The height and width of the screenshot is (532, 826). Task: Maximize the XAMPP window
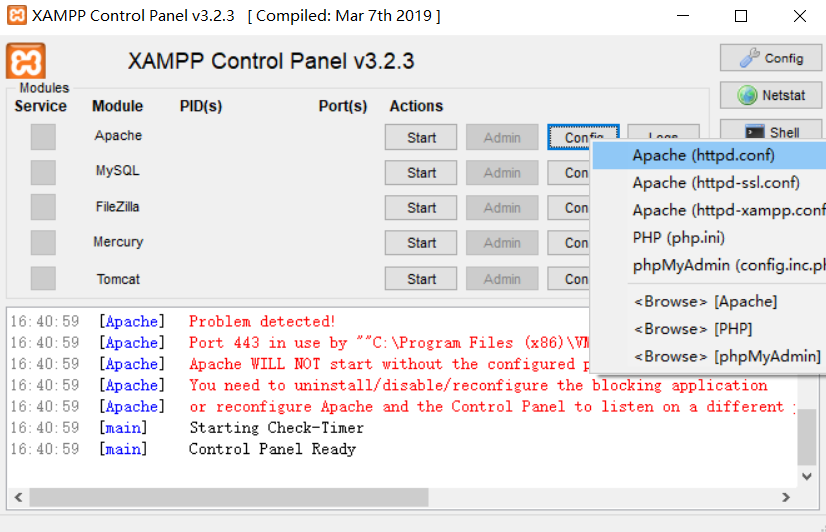pos(741,16)
